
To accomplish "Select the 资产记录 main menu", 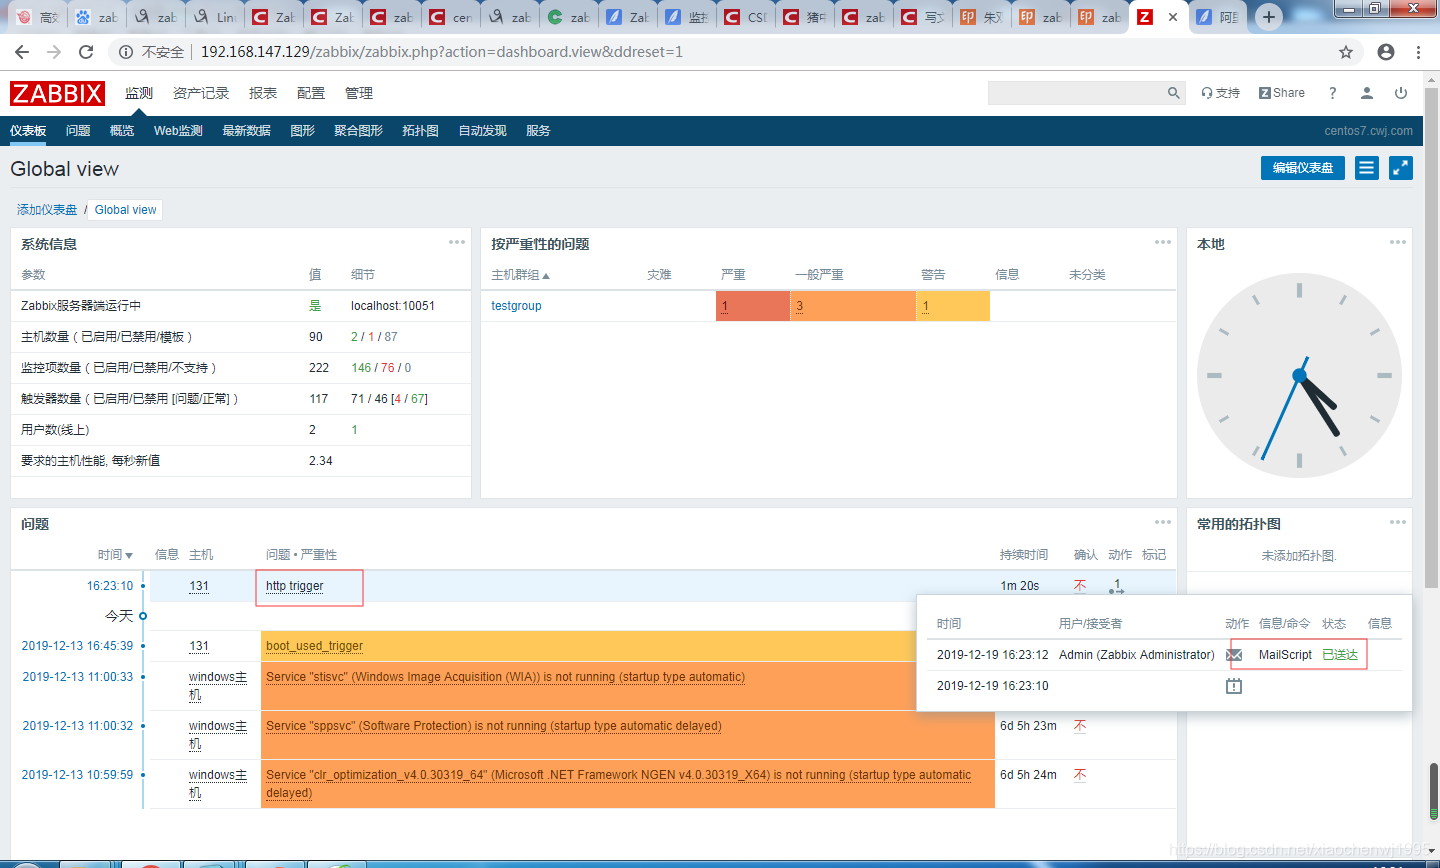I will tap(201, 93).
